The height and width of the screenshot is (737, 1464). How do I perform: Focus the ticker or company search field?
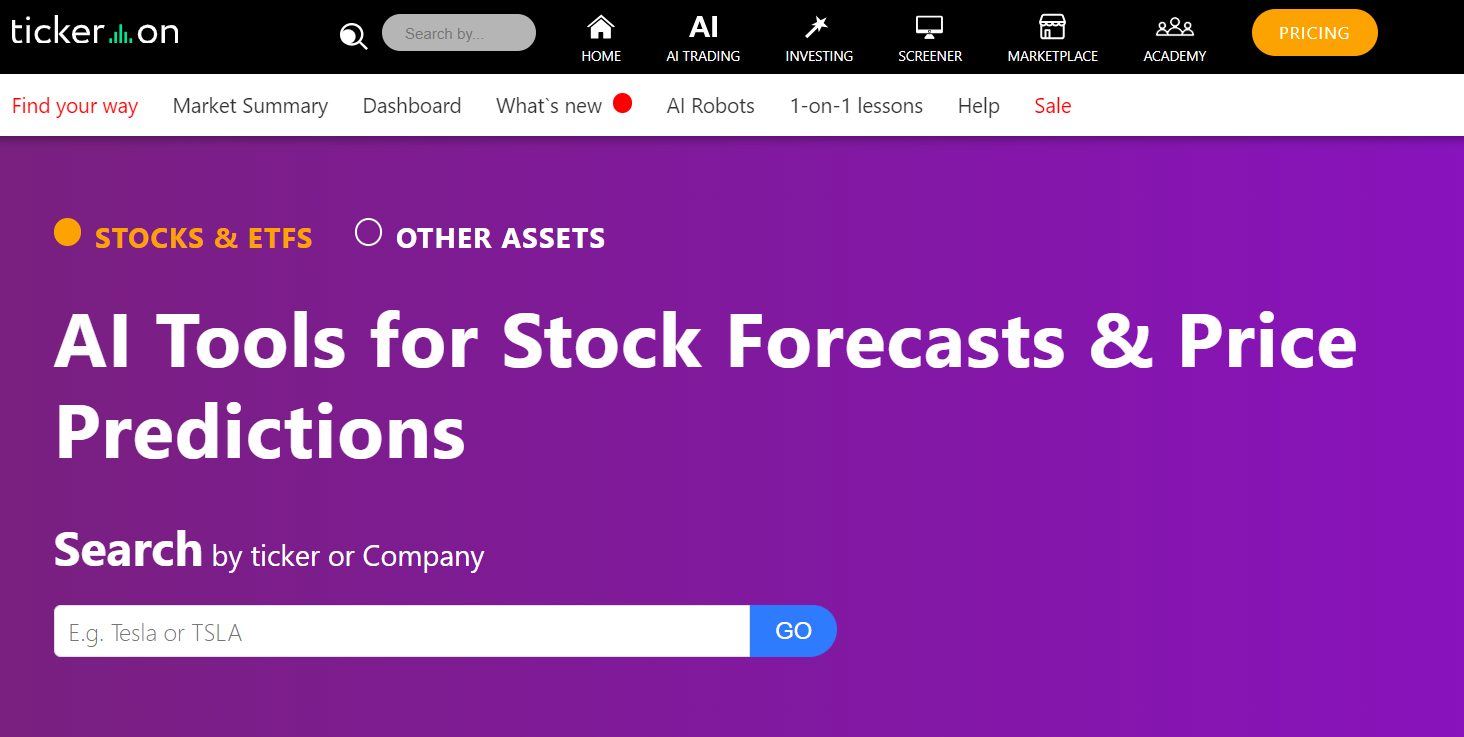pos(402,632)
